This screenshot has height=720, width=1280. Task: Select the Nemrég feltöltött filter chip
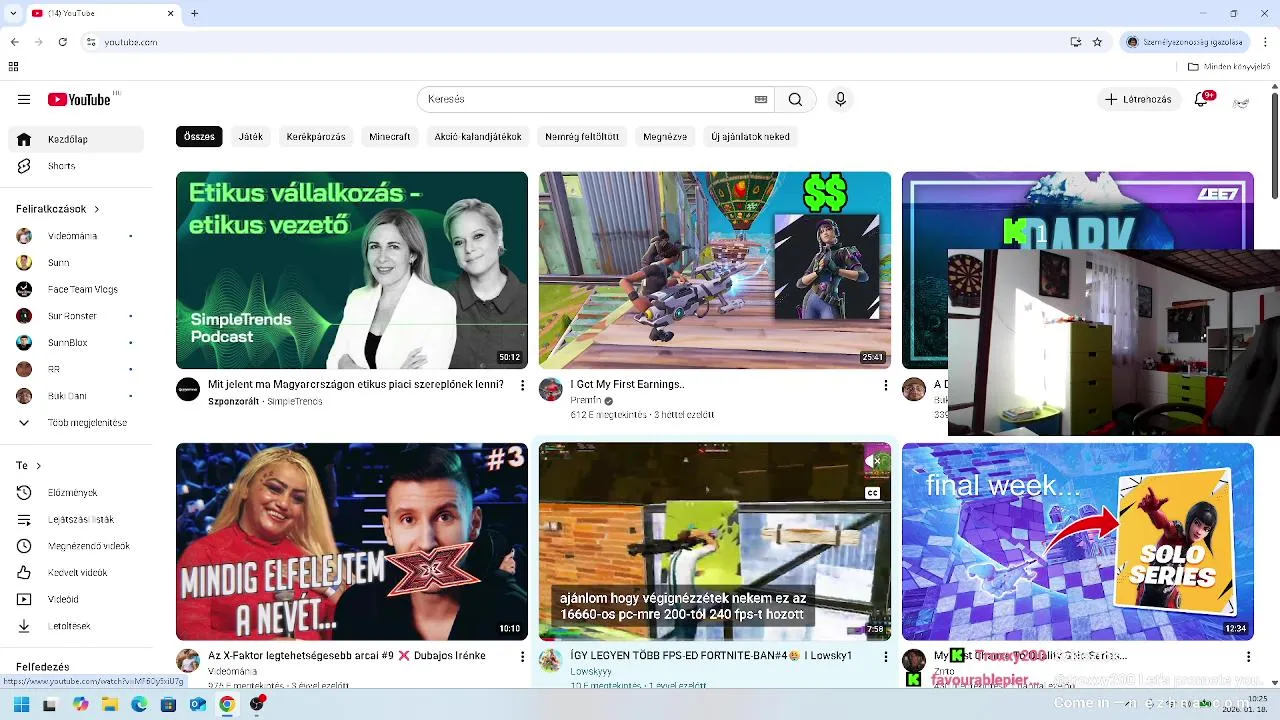[582, 136]
